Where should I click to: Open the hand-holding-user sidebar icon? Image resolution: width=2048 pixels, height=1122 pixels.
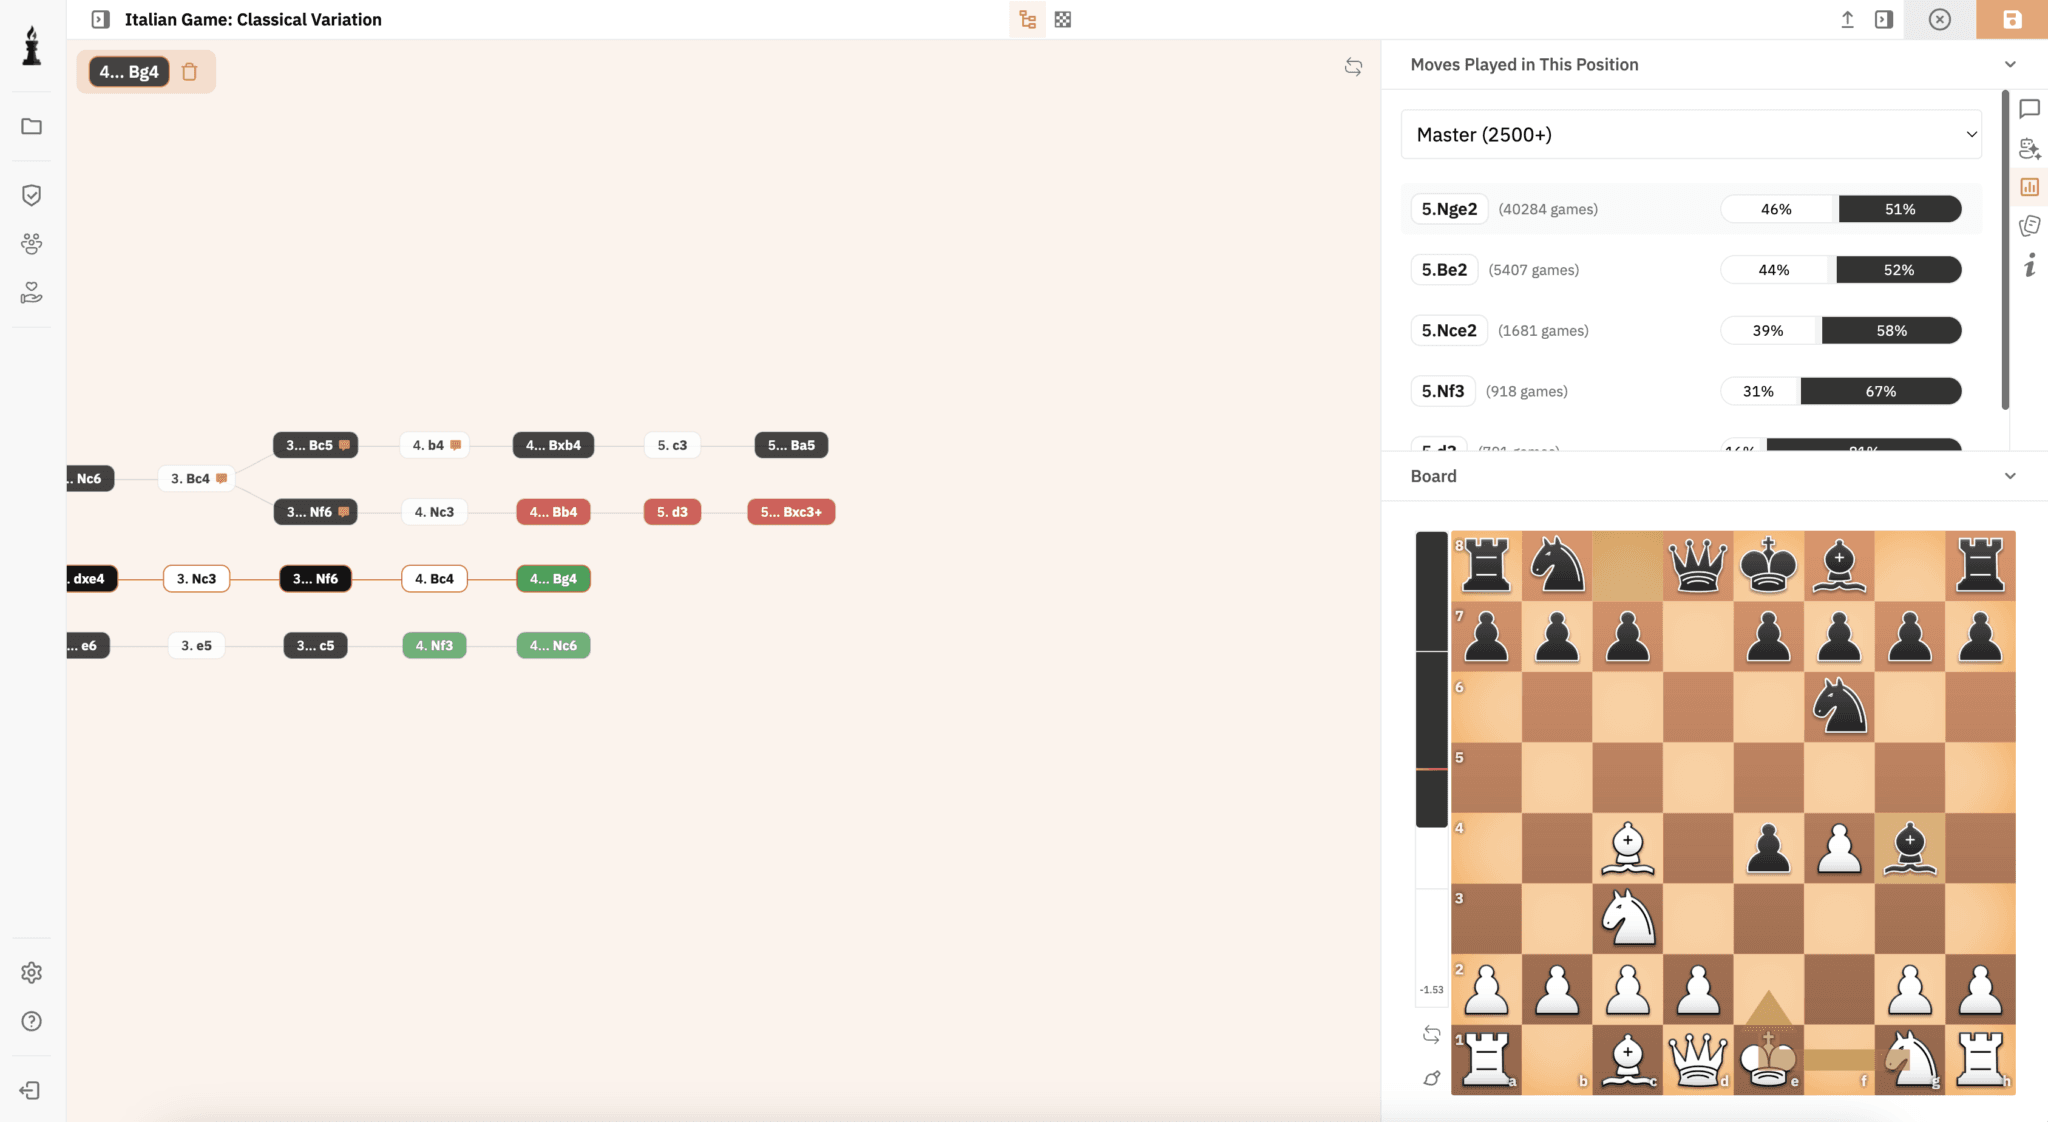click(x=32, y=292)
